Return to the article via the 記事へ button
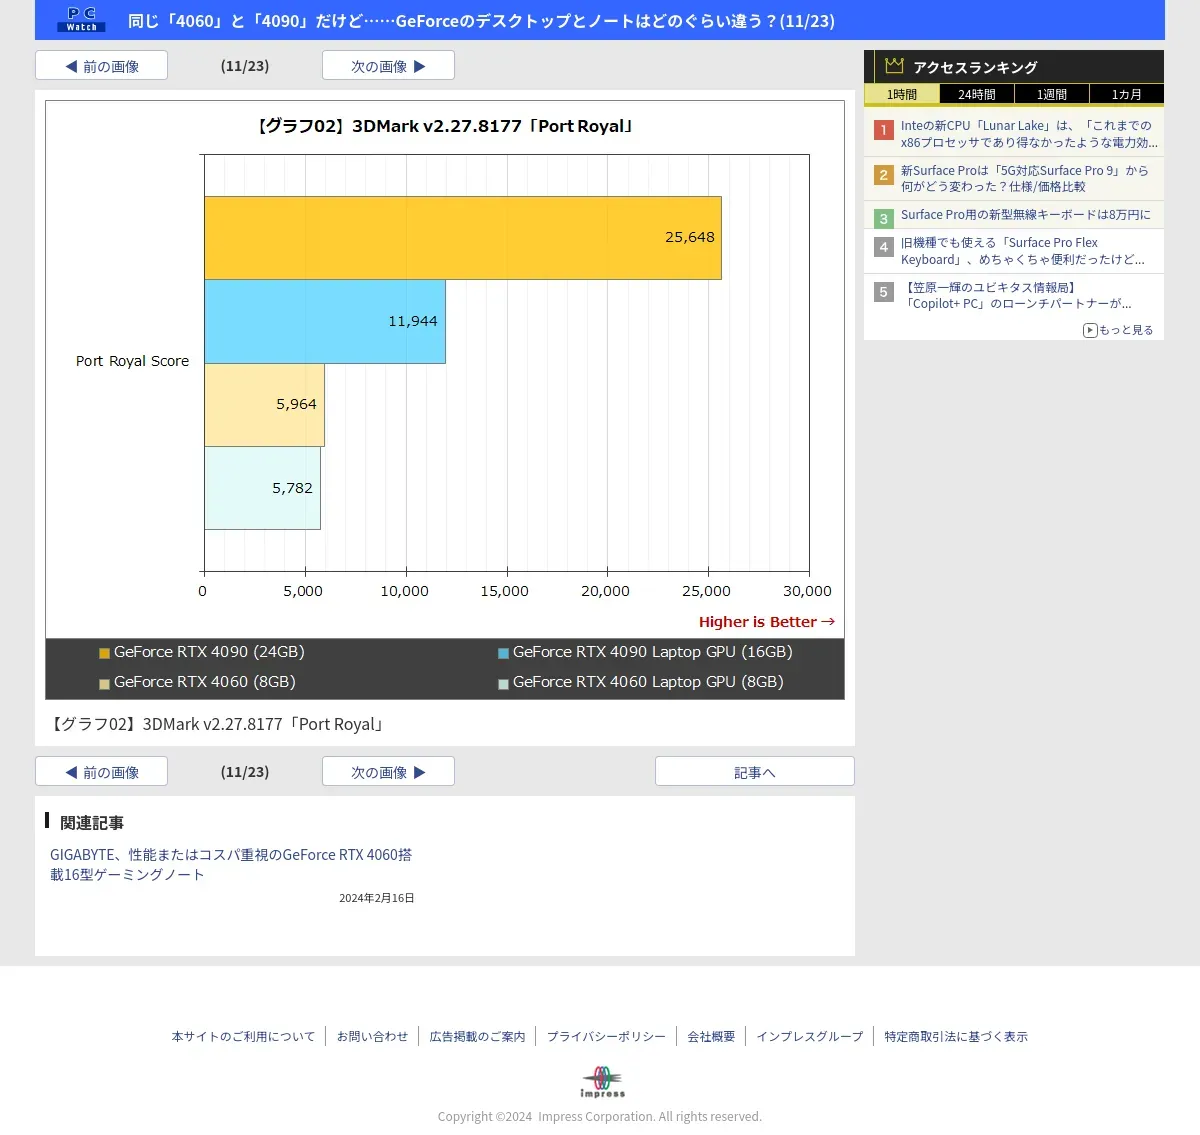 click(755, 771)
